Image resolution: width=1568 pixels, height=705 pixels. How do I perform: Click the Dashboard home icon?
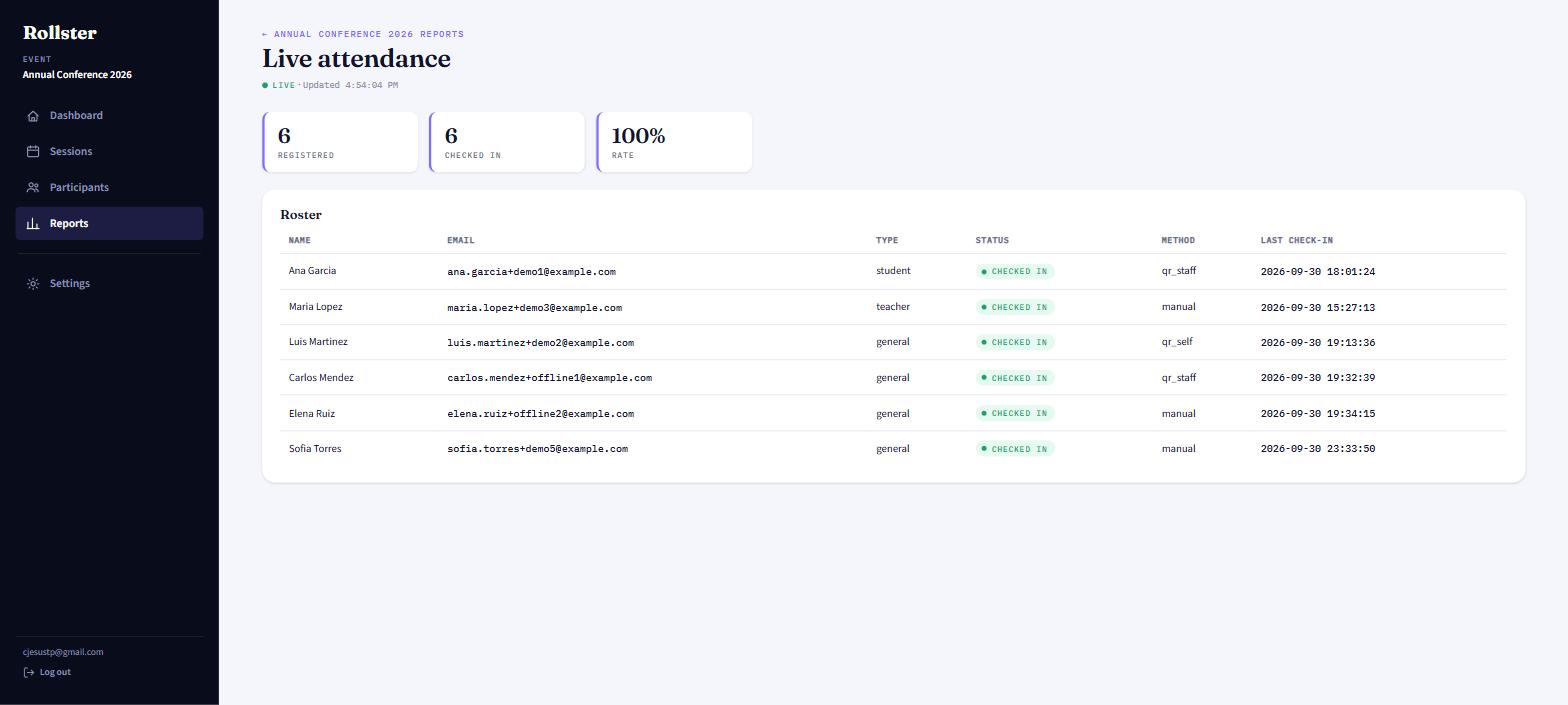pyautogui.click(x=33, y=116)
